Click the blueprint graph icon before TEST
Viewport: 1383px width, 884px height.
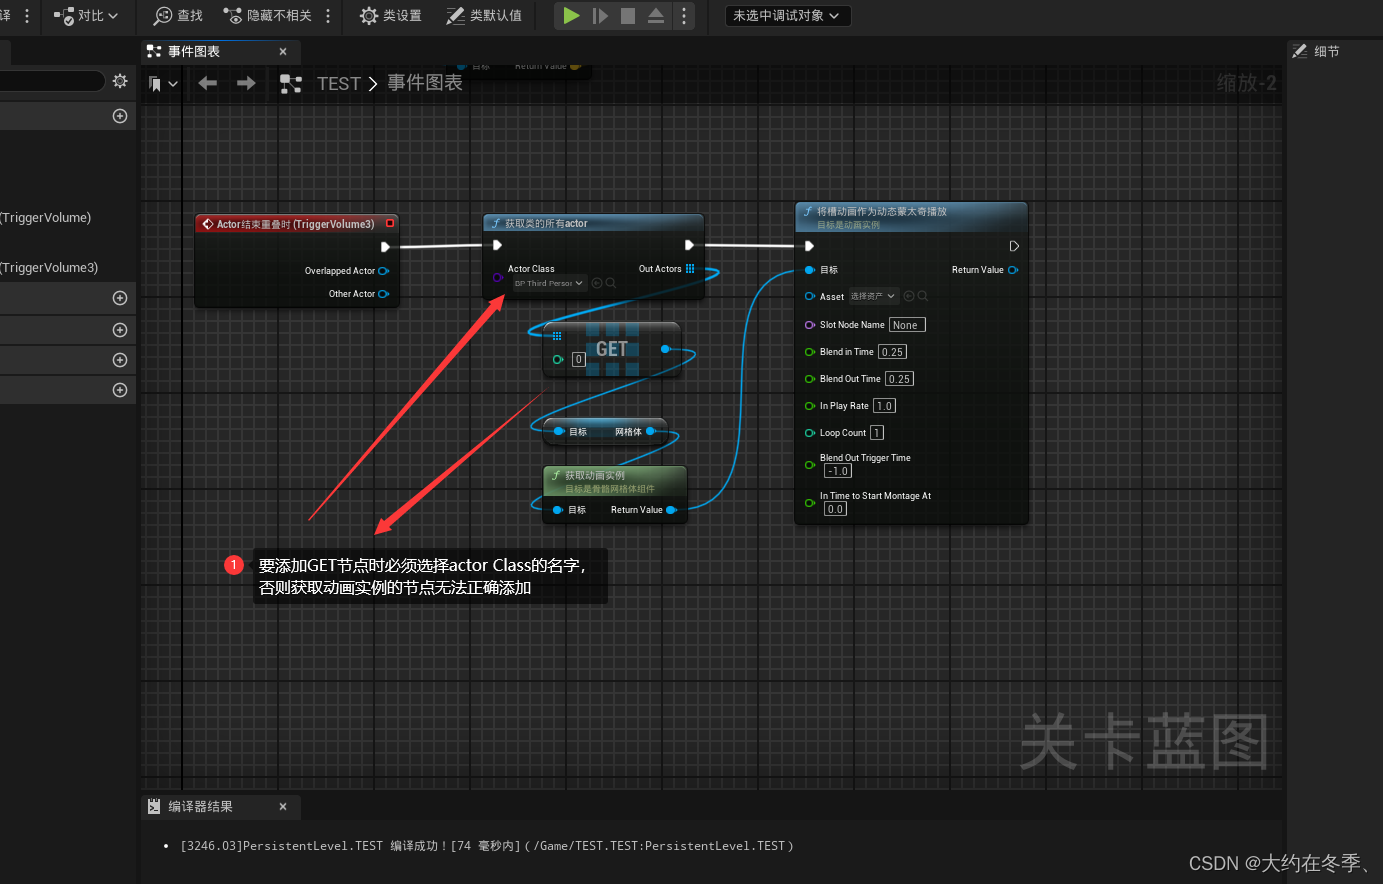click(291, 83)
